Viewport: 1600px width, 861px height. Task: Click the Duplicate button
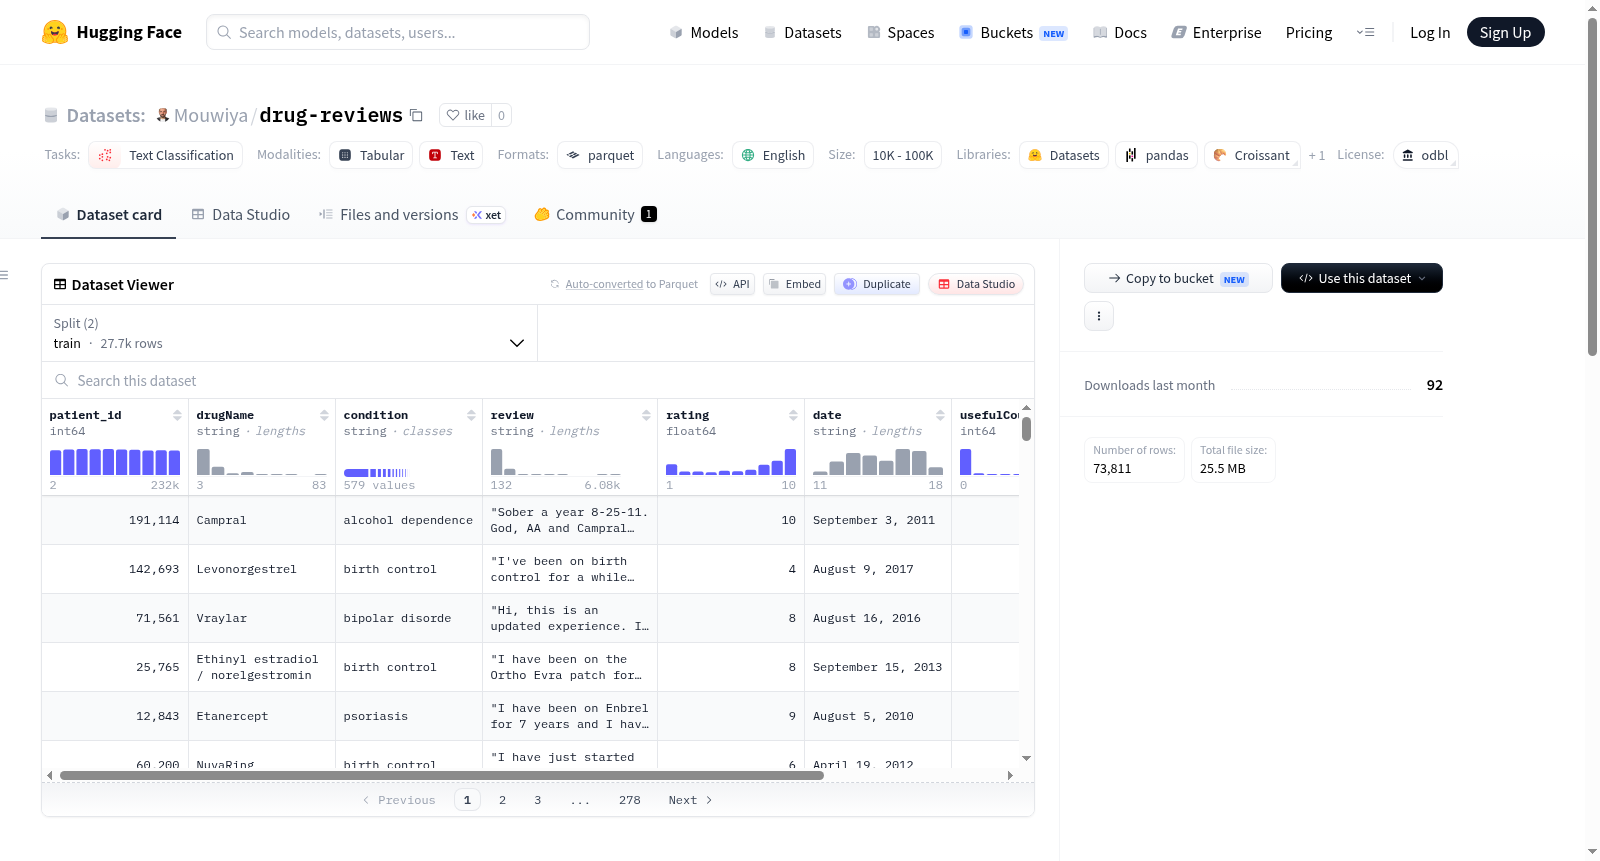[877, 284]
